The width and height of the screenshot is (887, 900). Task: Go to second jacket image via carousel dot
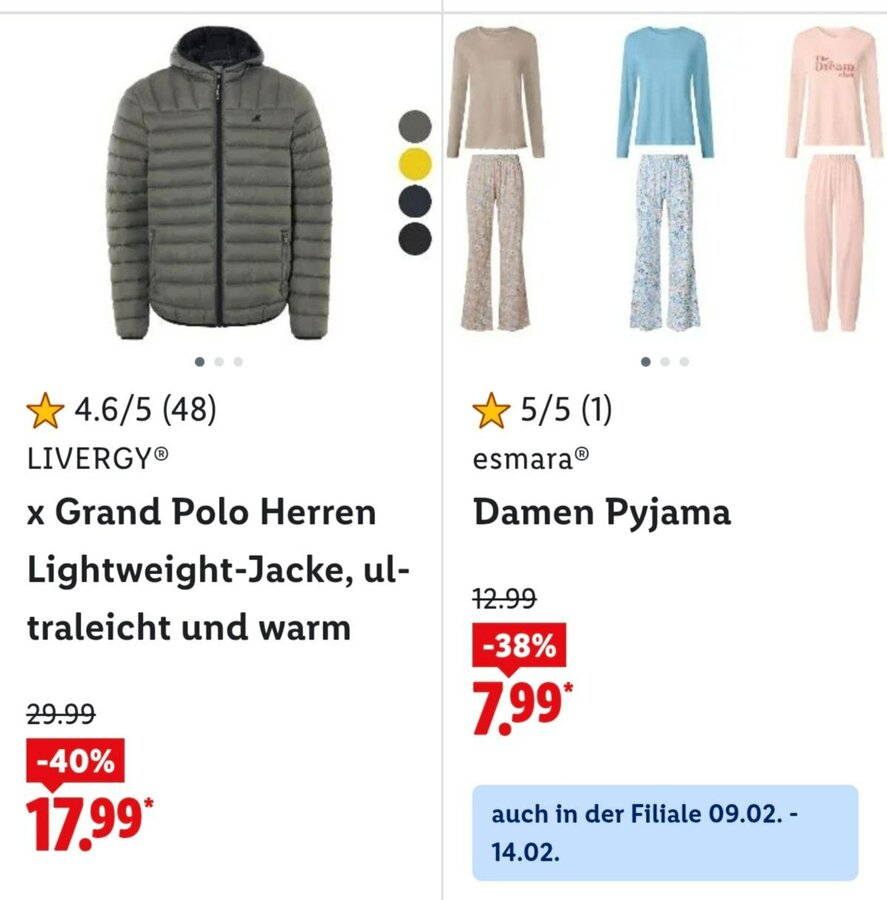(219, 362)
